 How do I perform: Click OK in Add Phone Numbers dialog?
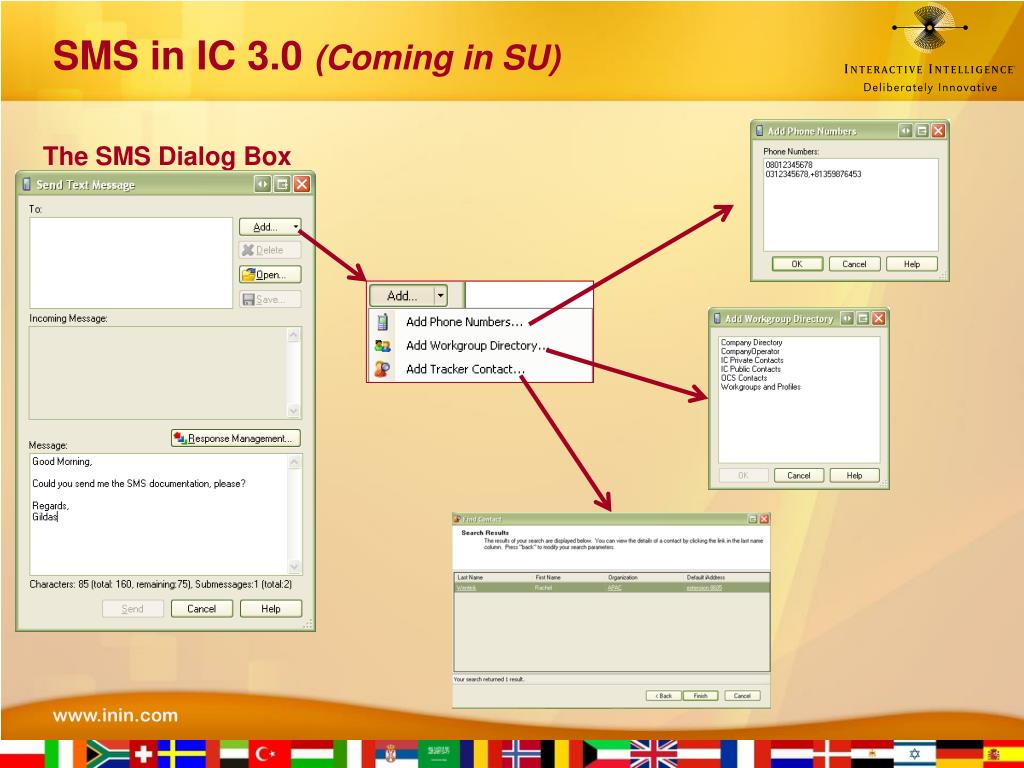pyautogui.click(x=797, y=264)
